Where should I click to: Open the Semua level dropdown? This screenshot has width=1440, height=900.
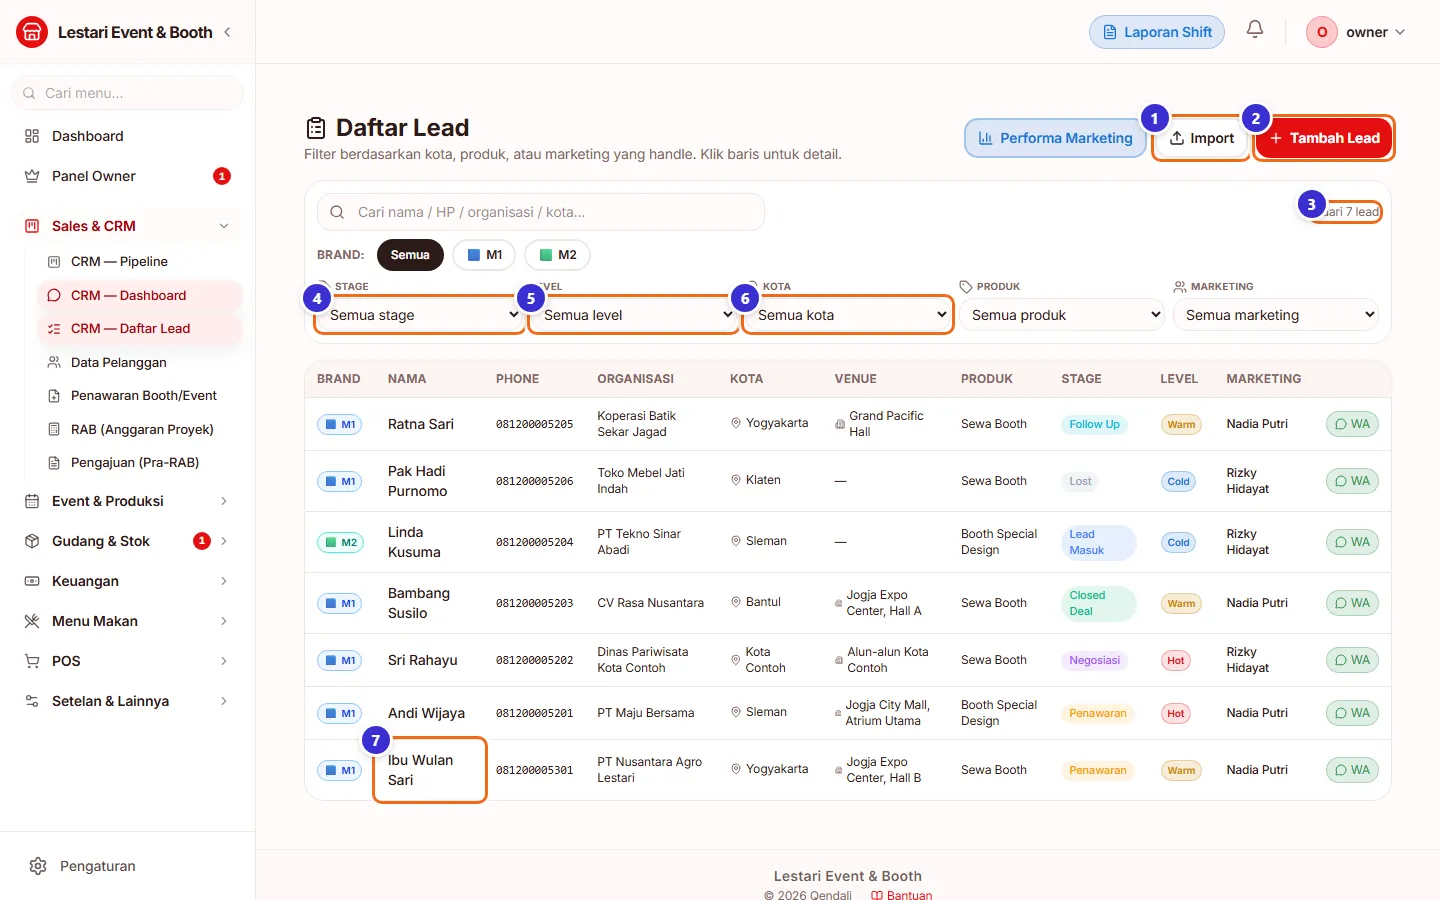pos(634,315)
